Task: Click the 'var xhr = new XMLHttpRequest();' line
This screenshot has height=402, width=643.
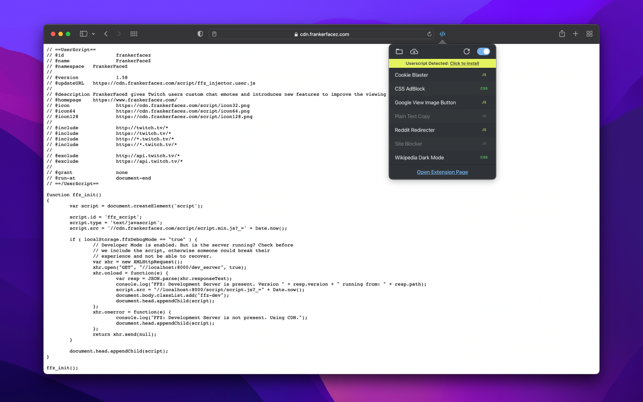Action: (x=138, y=262)
